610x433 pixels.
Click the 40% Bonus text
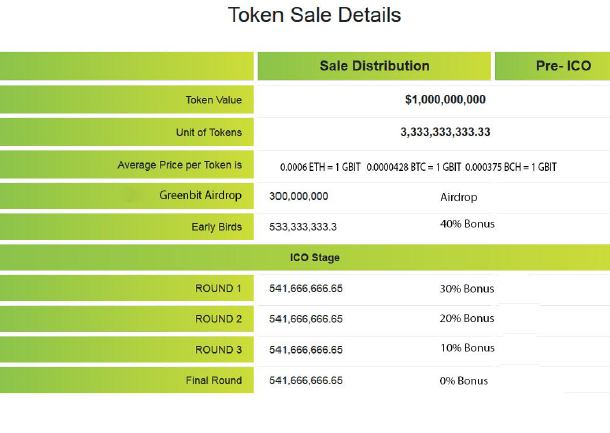tap(467, 224)
